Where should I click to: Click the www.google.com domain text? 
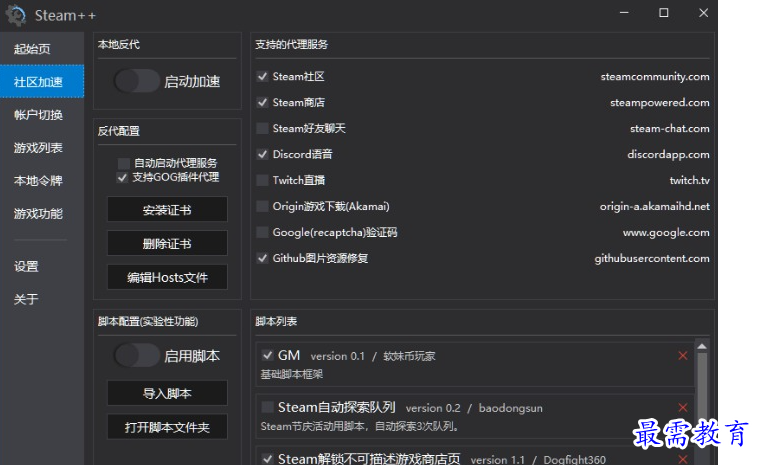point(666,233)
